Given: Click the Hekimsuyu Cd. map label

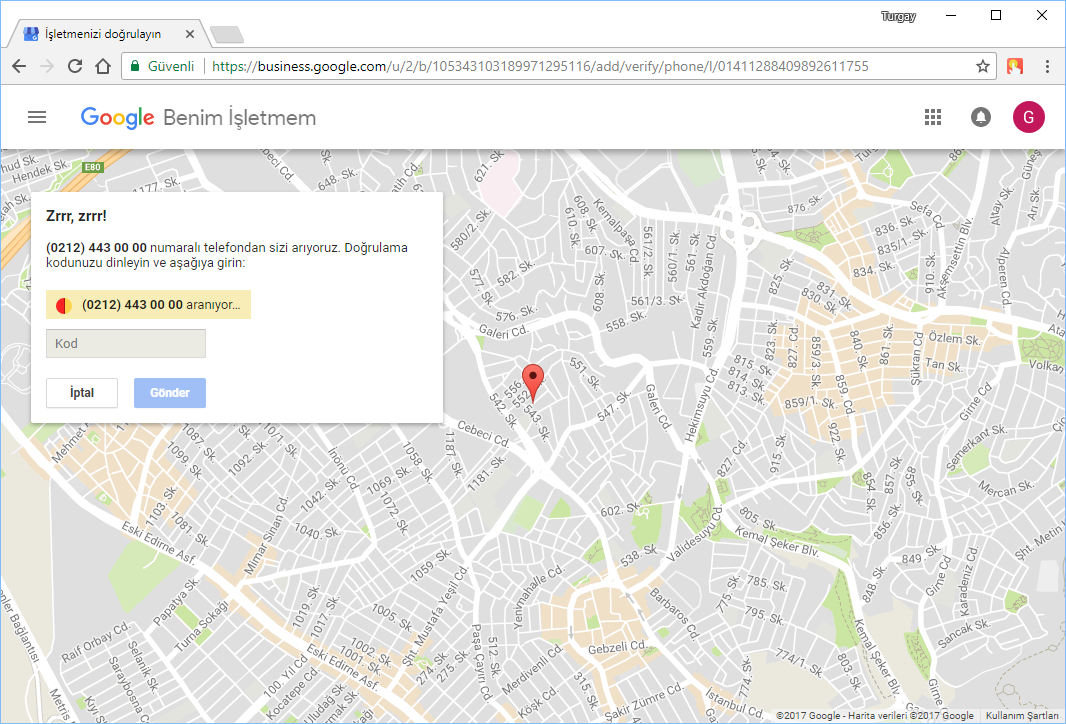Looking at the screenshot, I should tap(702, 405).
